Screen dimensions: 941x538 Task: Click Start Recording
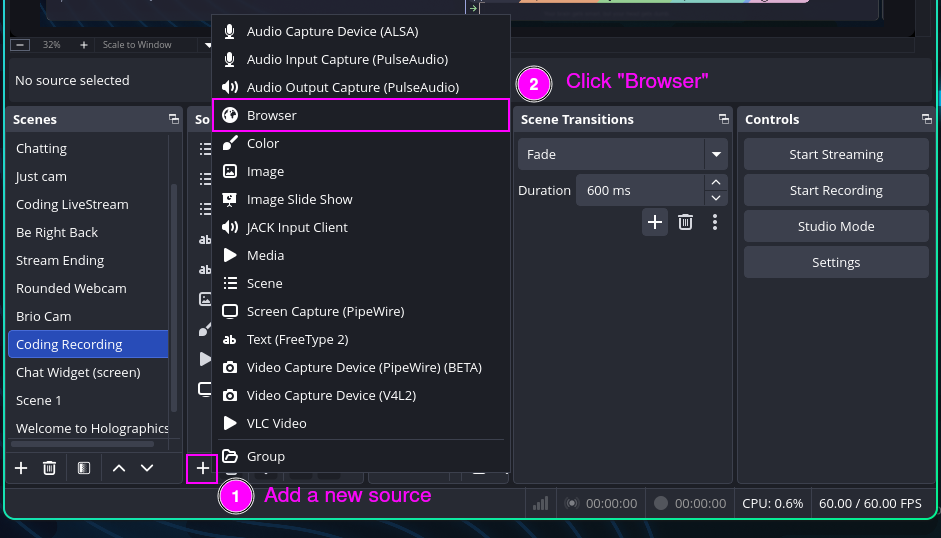point(836,190)
